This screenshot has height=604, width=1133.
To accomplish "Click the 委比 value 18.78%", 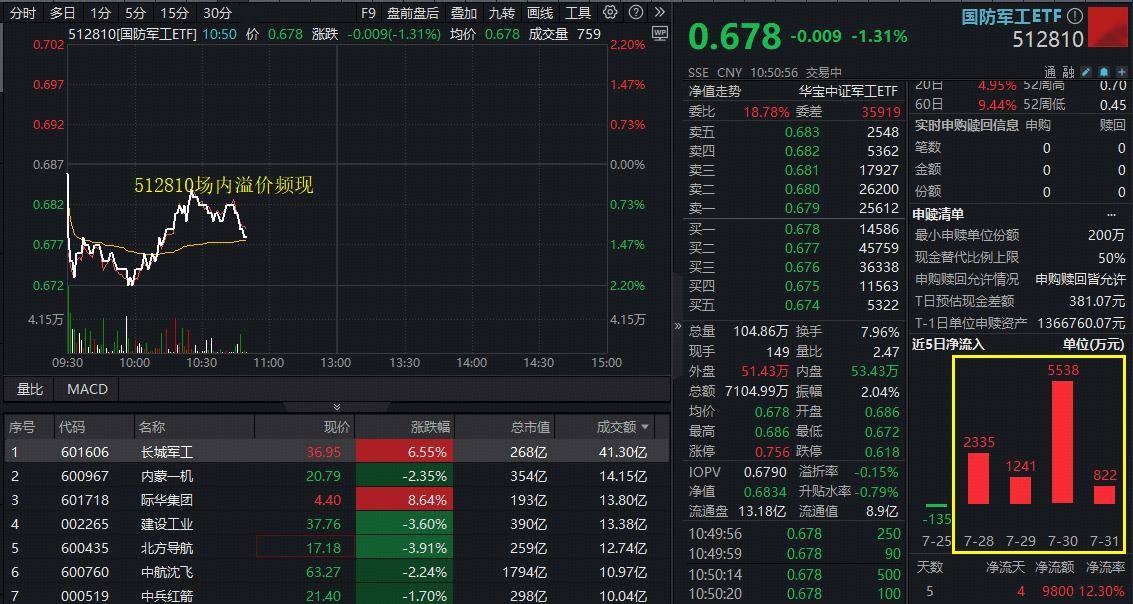I will (766, 112).
